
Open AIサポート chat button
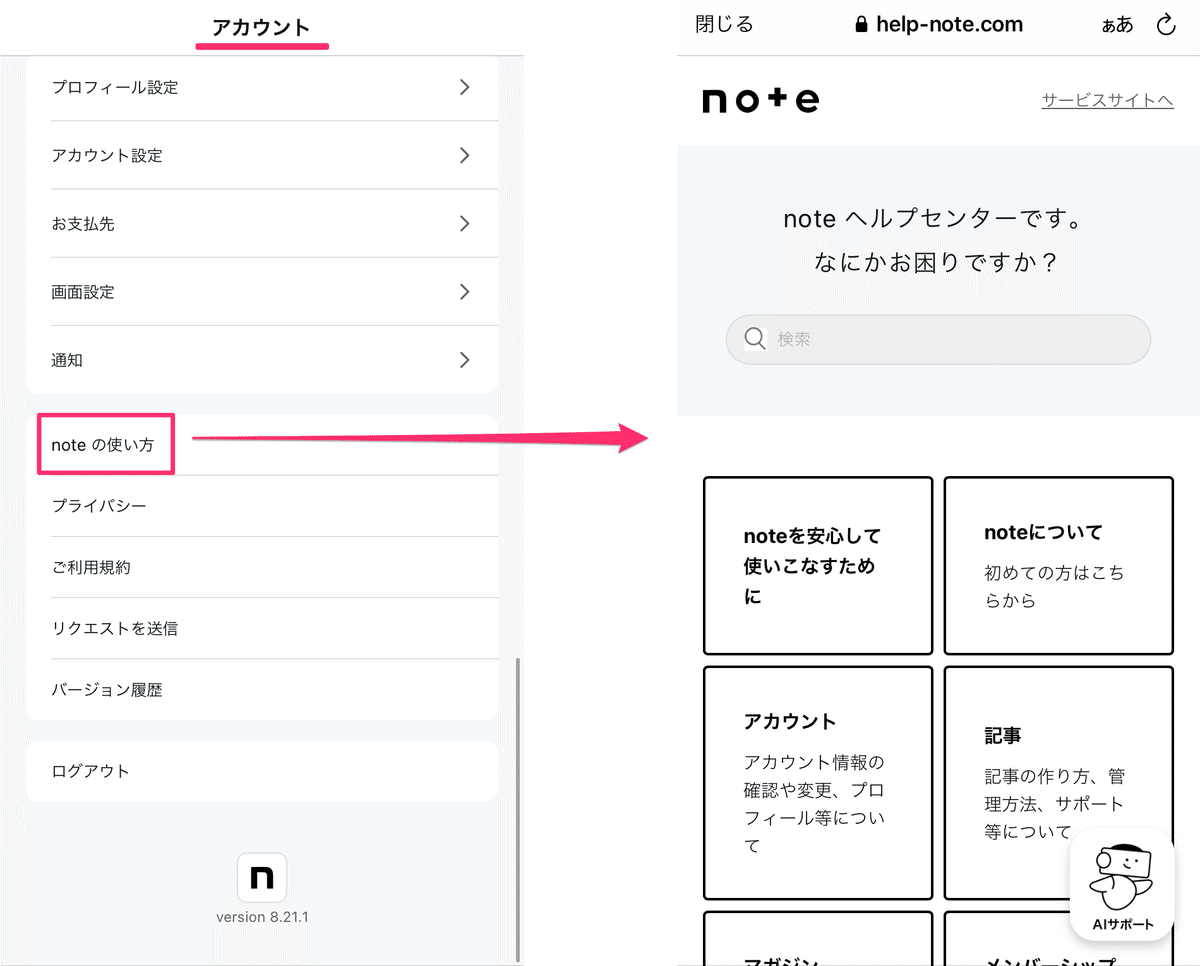click(x=1122, y=884)
